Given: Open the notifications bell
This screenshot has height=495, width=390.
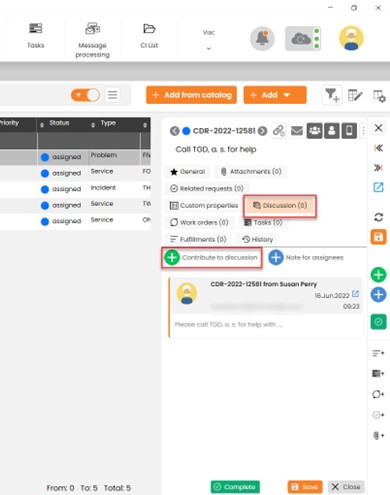Looking at the screenshot, I should coord(262,38).
